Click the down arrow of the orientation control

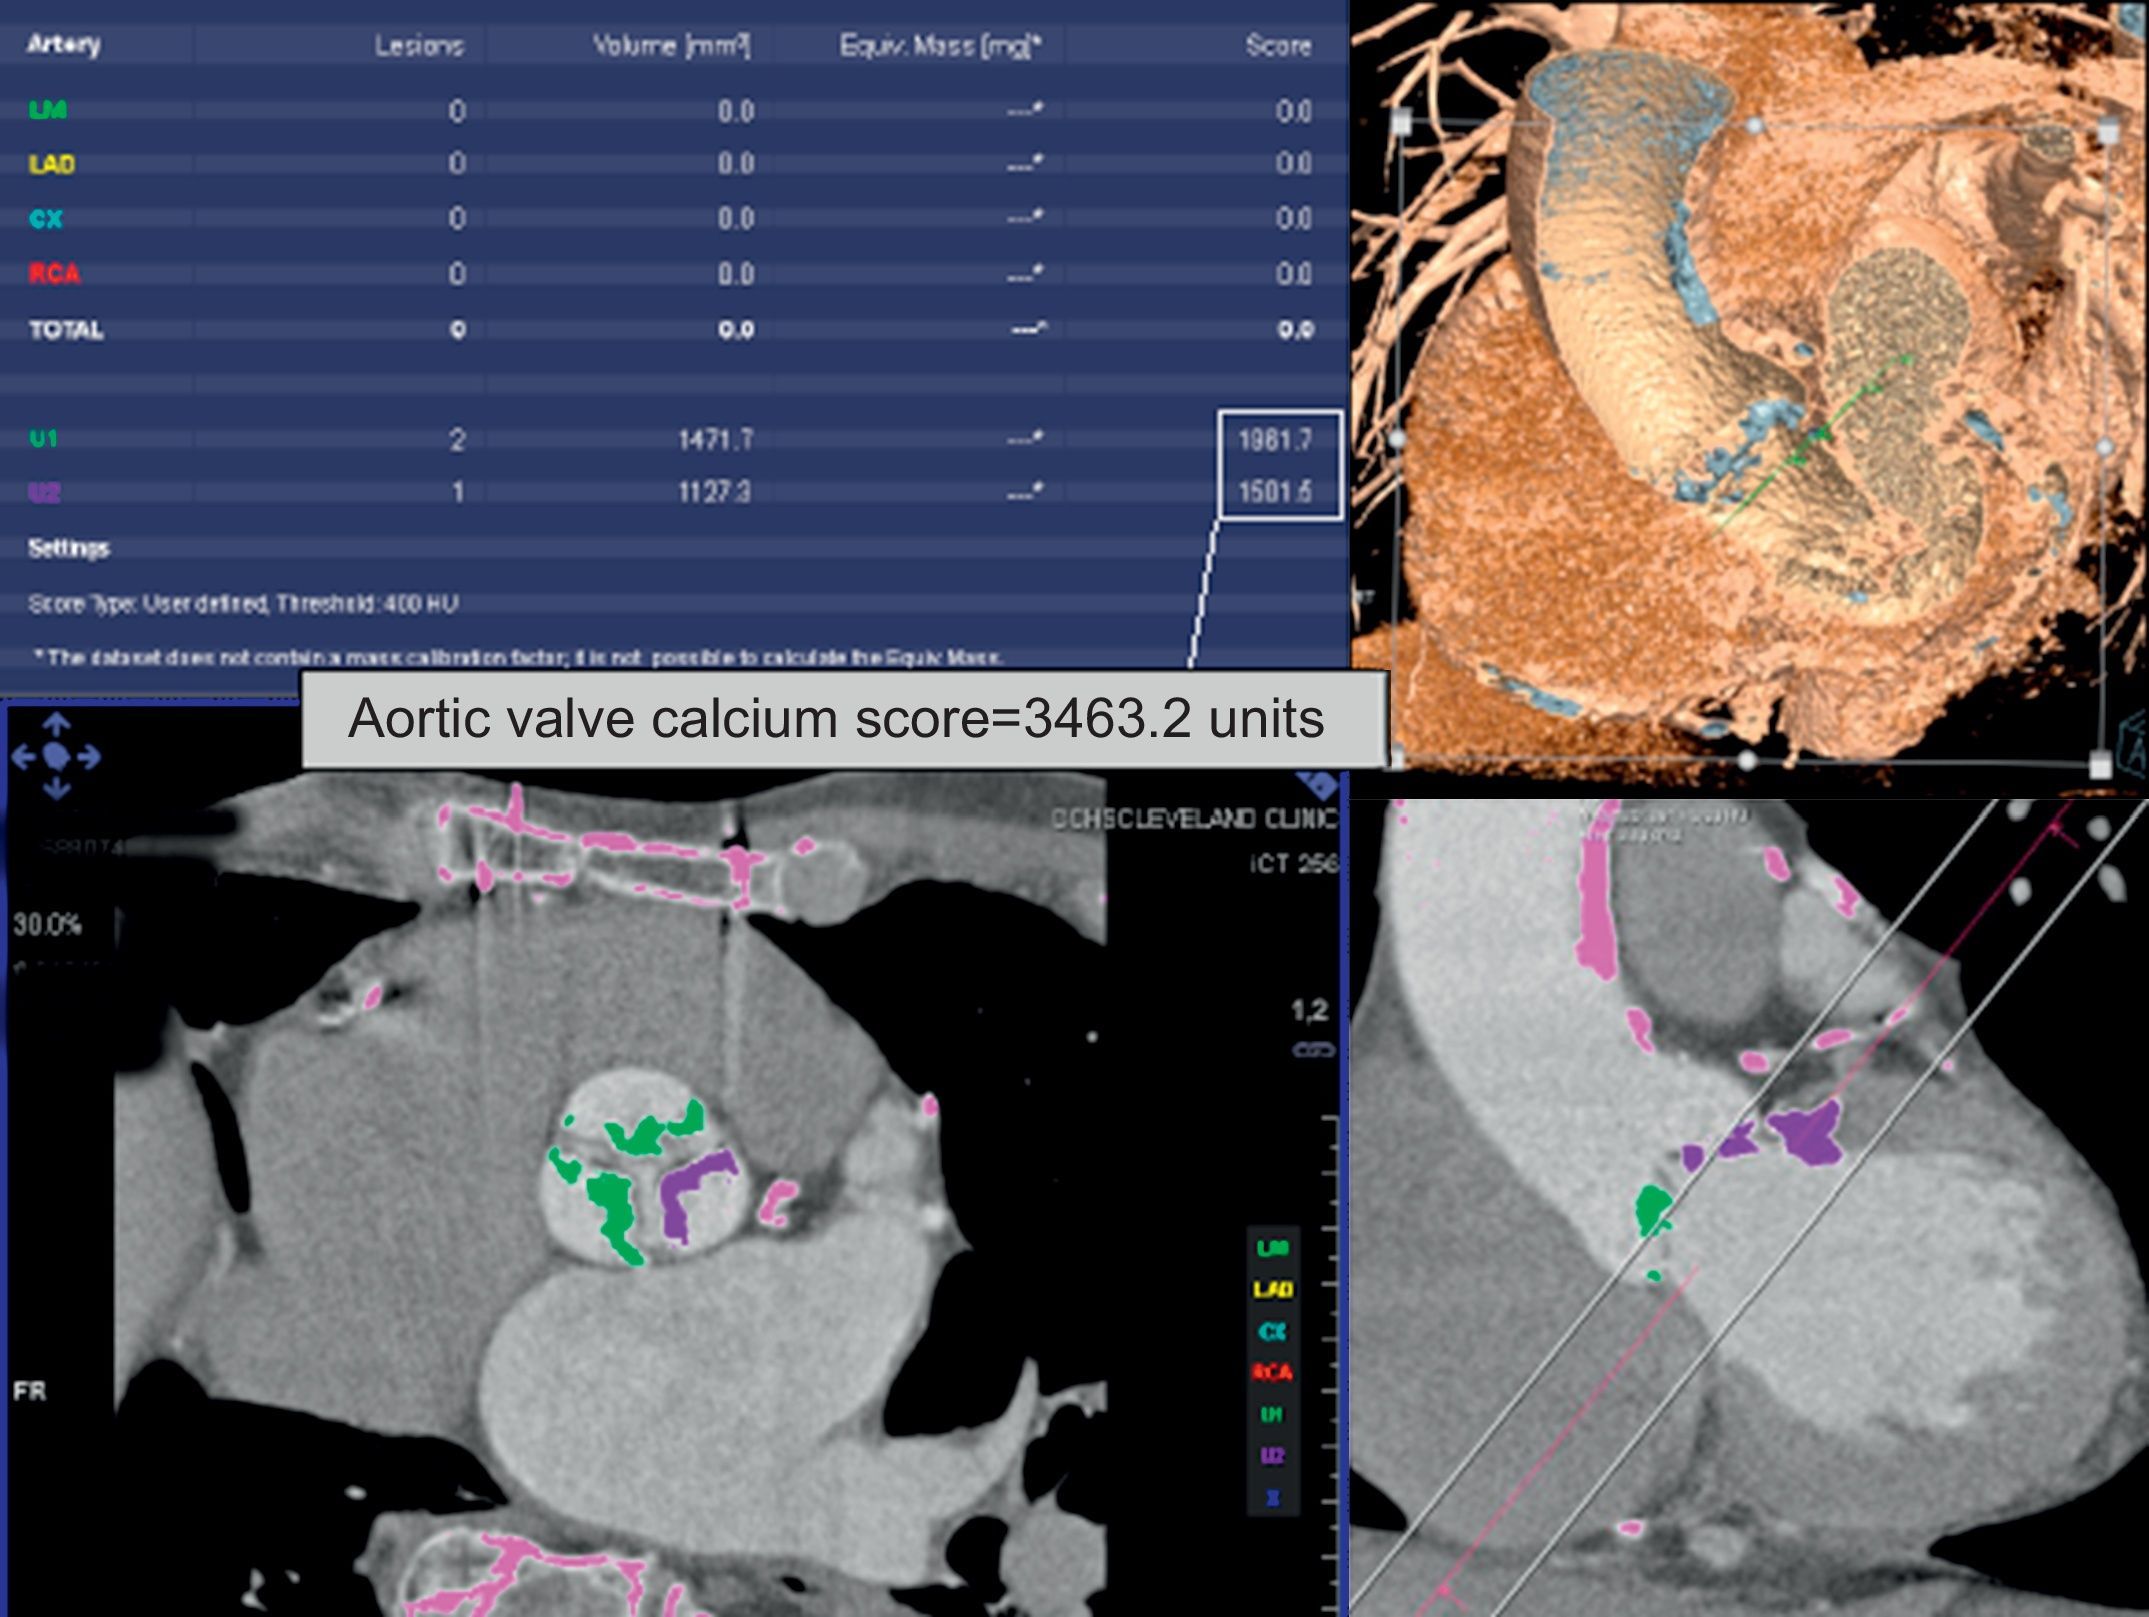coord(56,790)
